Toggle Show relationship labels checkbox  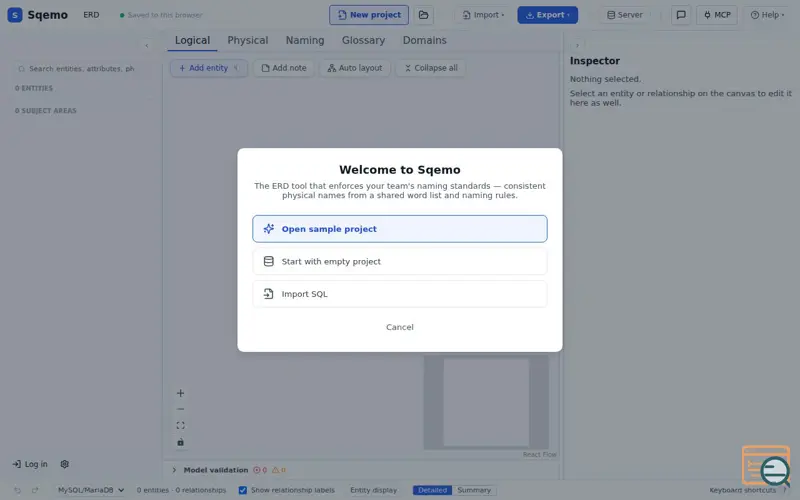243,490
